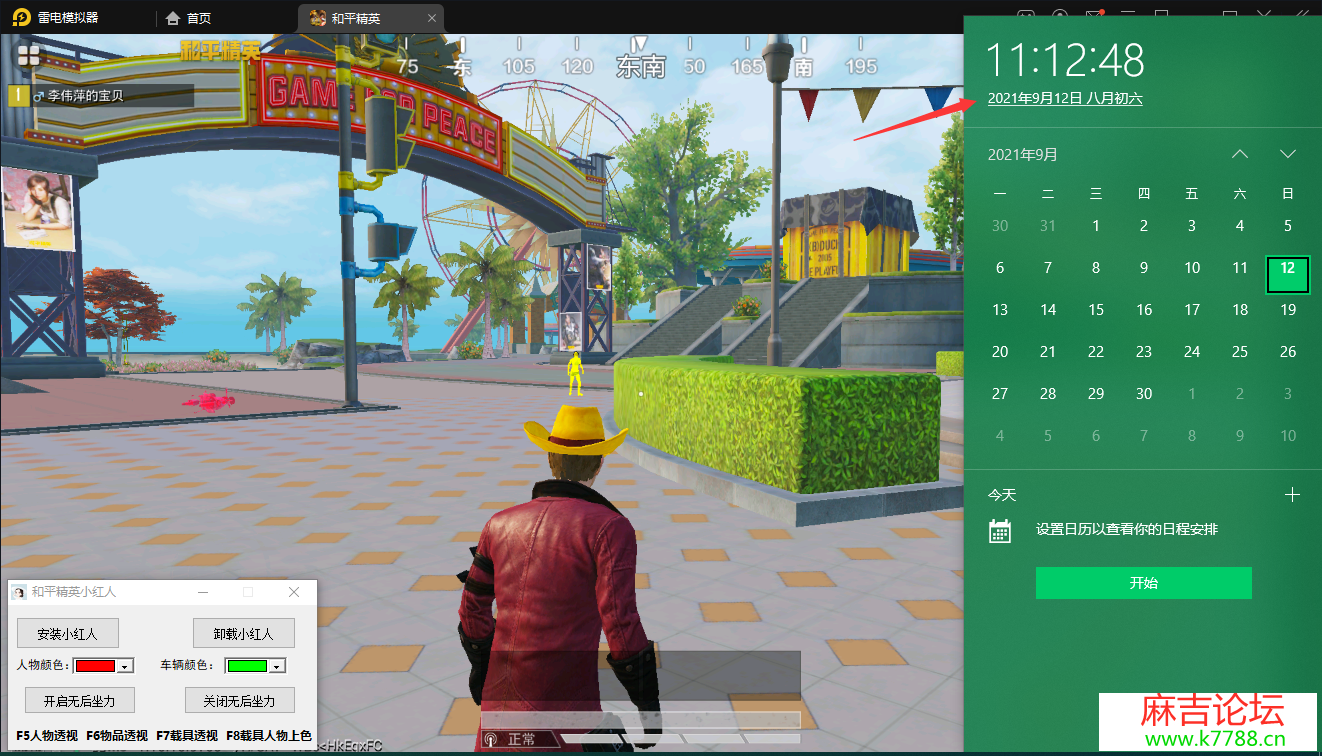Click the F7载具透视 label
The height and width of the screenshot is (756, 1322).
187,735
